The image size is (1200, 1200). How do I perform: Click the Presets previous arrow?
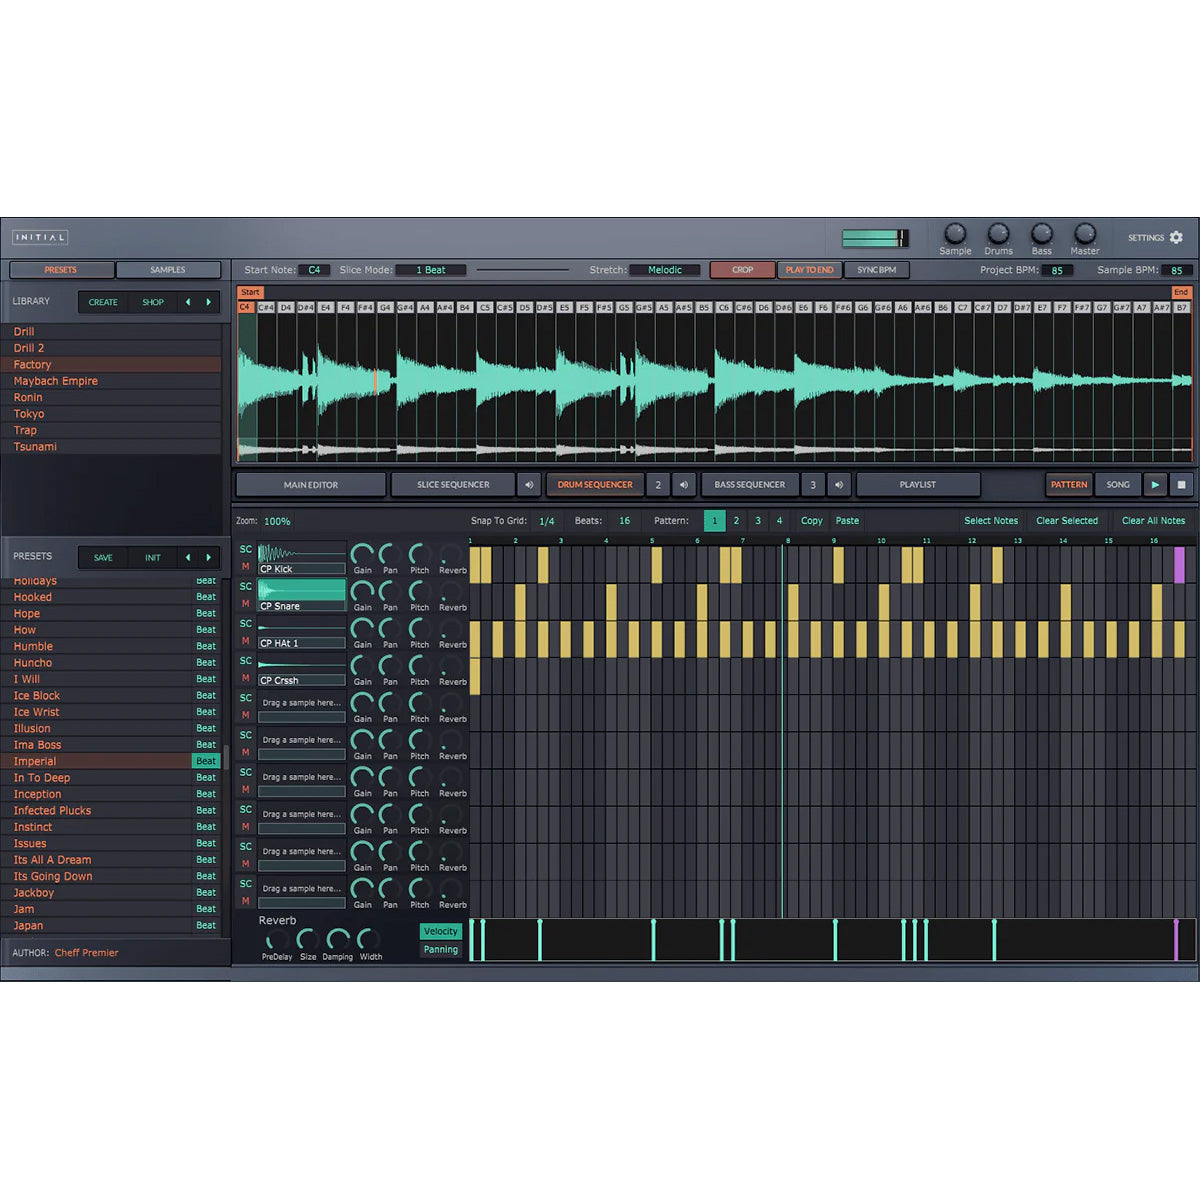coord(187,557)
